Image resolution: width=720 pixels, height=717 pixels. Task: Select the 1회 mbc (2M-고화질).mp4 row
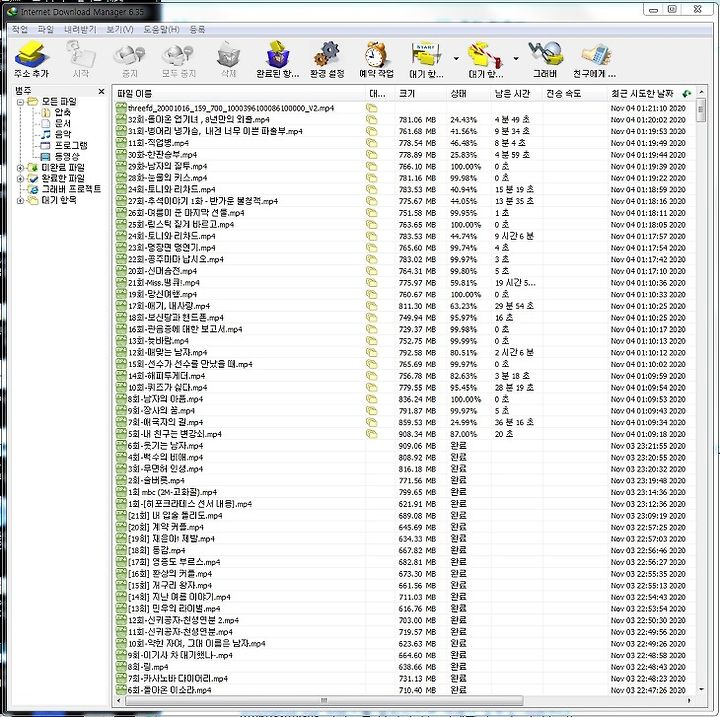404,492
